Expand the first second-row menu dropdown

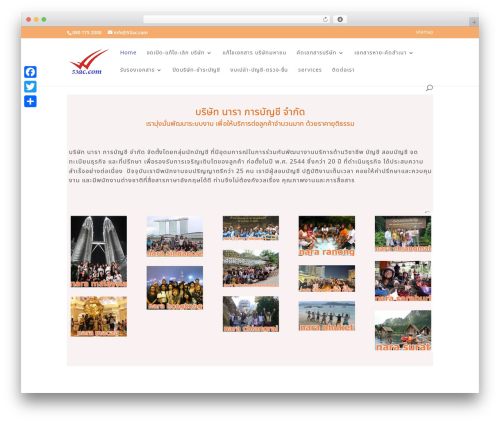point(140,70)
